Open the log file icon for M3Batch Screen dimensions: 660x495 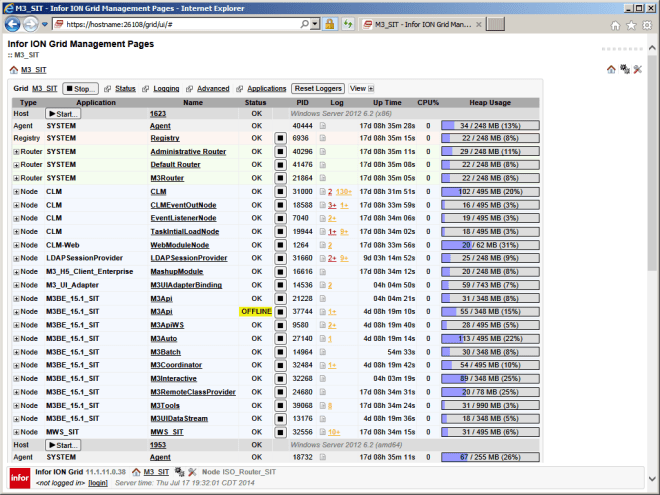pyautogui.click(x=322, y=353)
